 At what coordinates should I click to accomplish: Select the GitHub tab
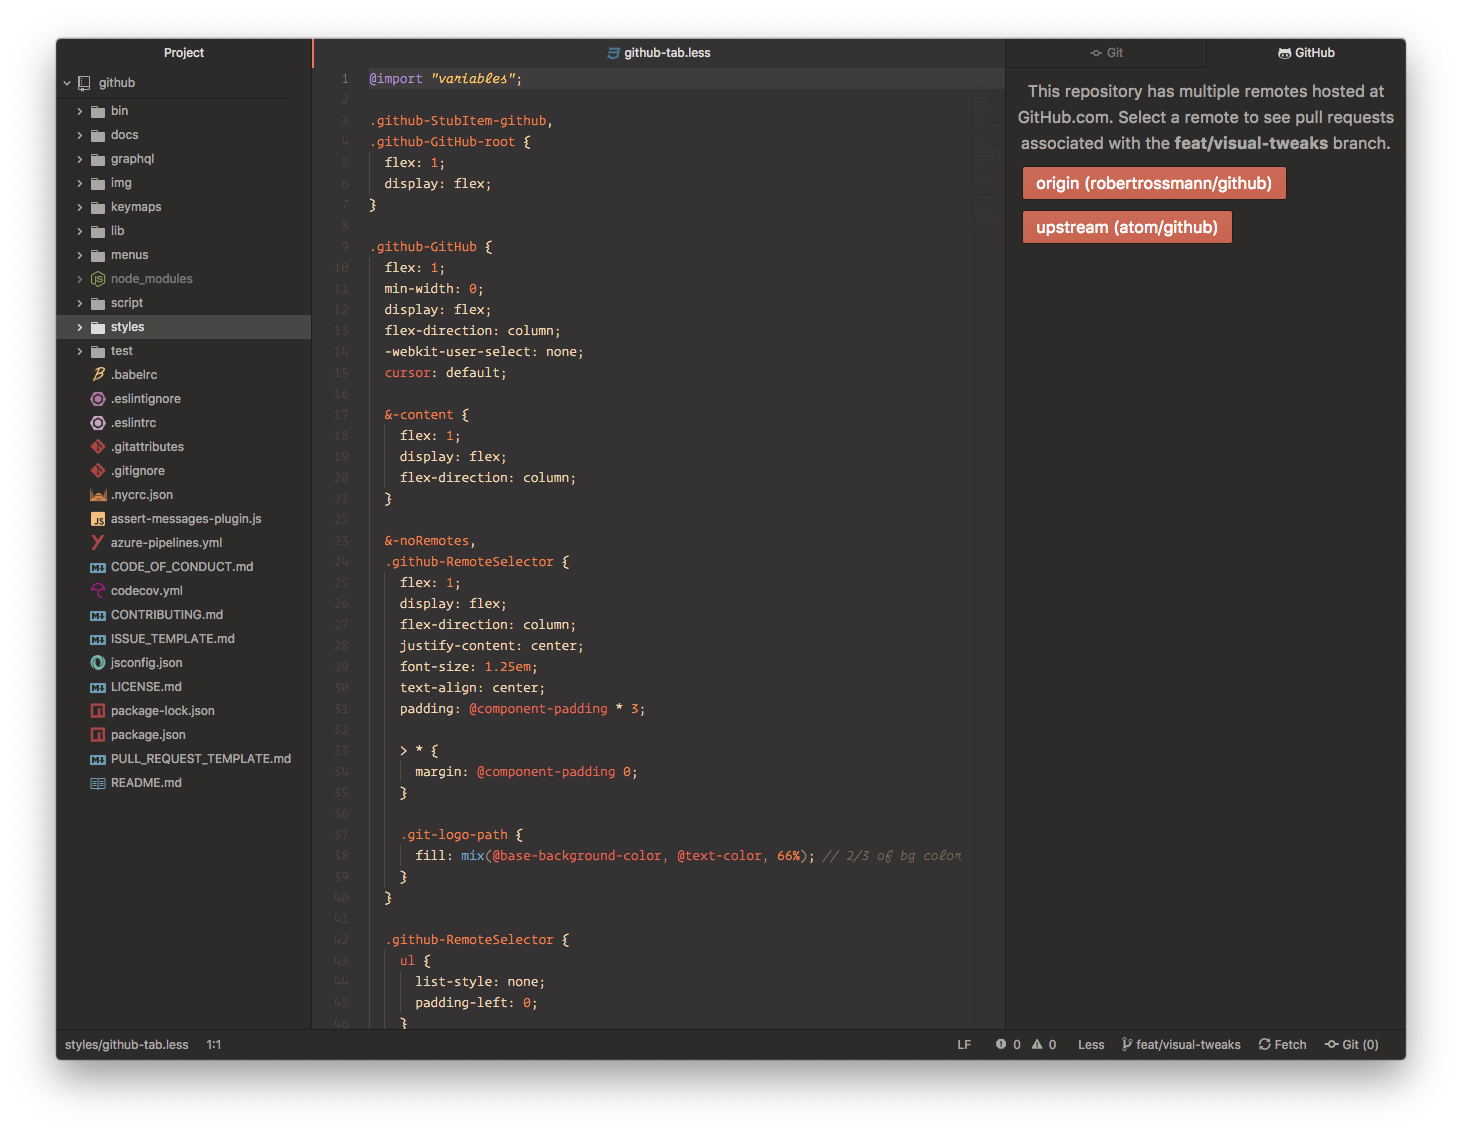coord(1306,53)
